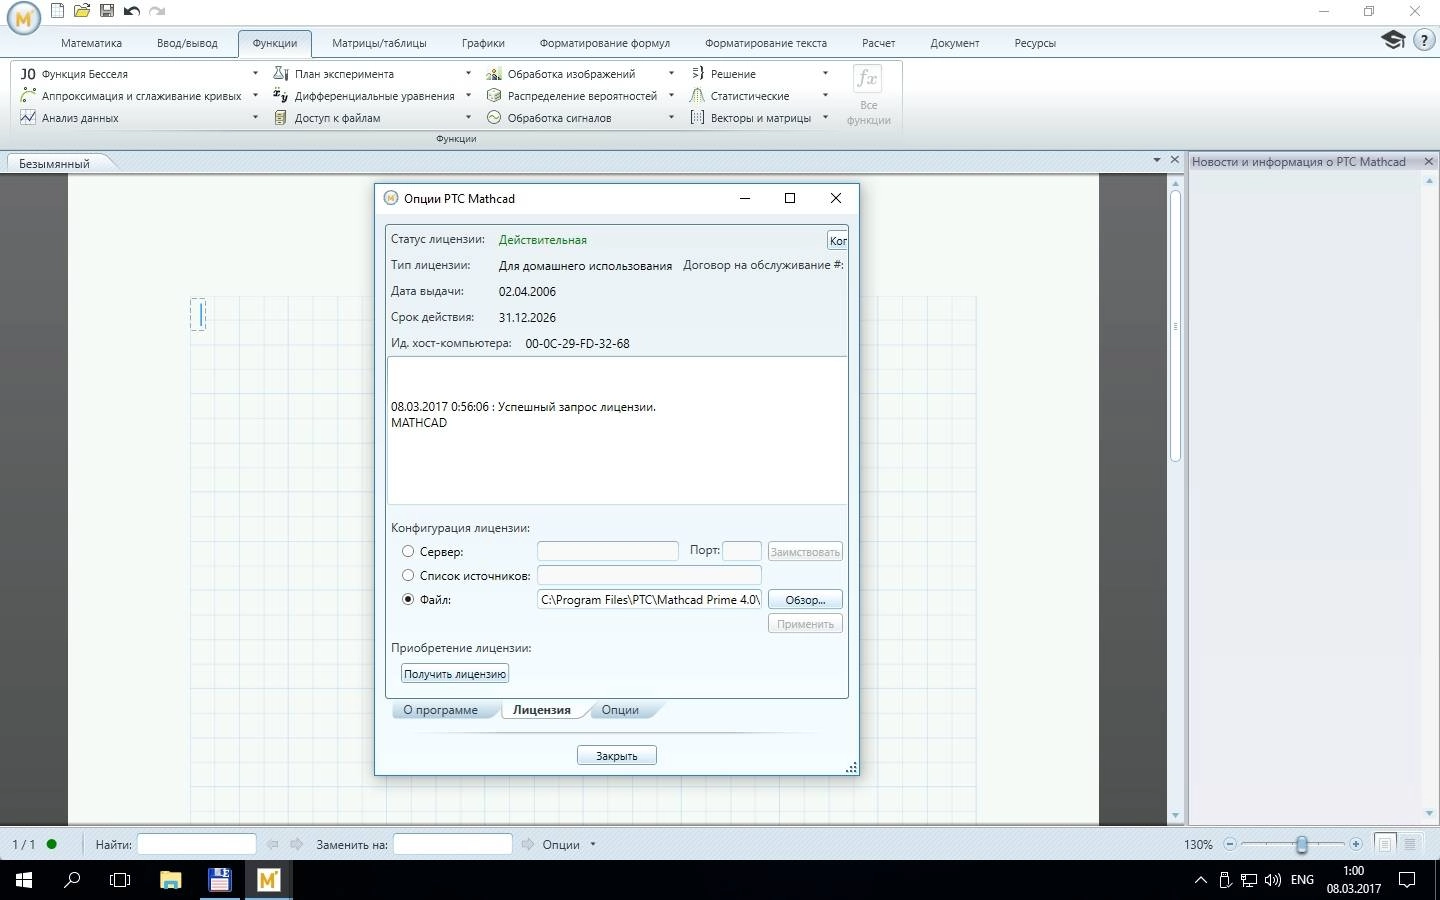Click the Probability distribution icon
This screenshot has height=900, width=1440.
coord(494,95)
